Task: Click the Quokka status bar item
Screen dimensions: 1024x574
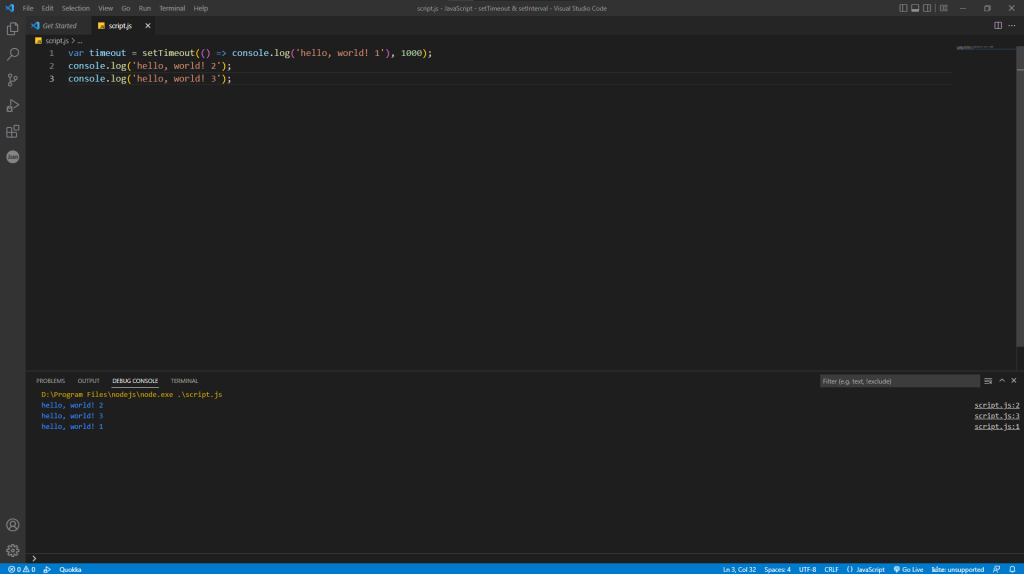Action: point(70,569)
